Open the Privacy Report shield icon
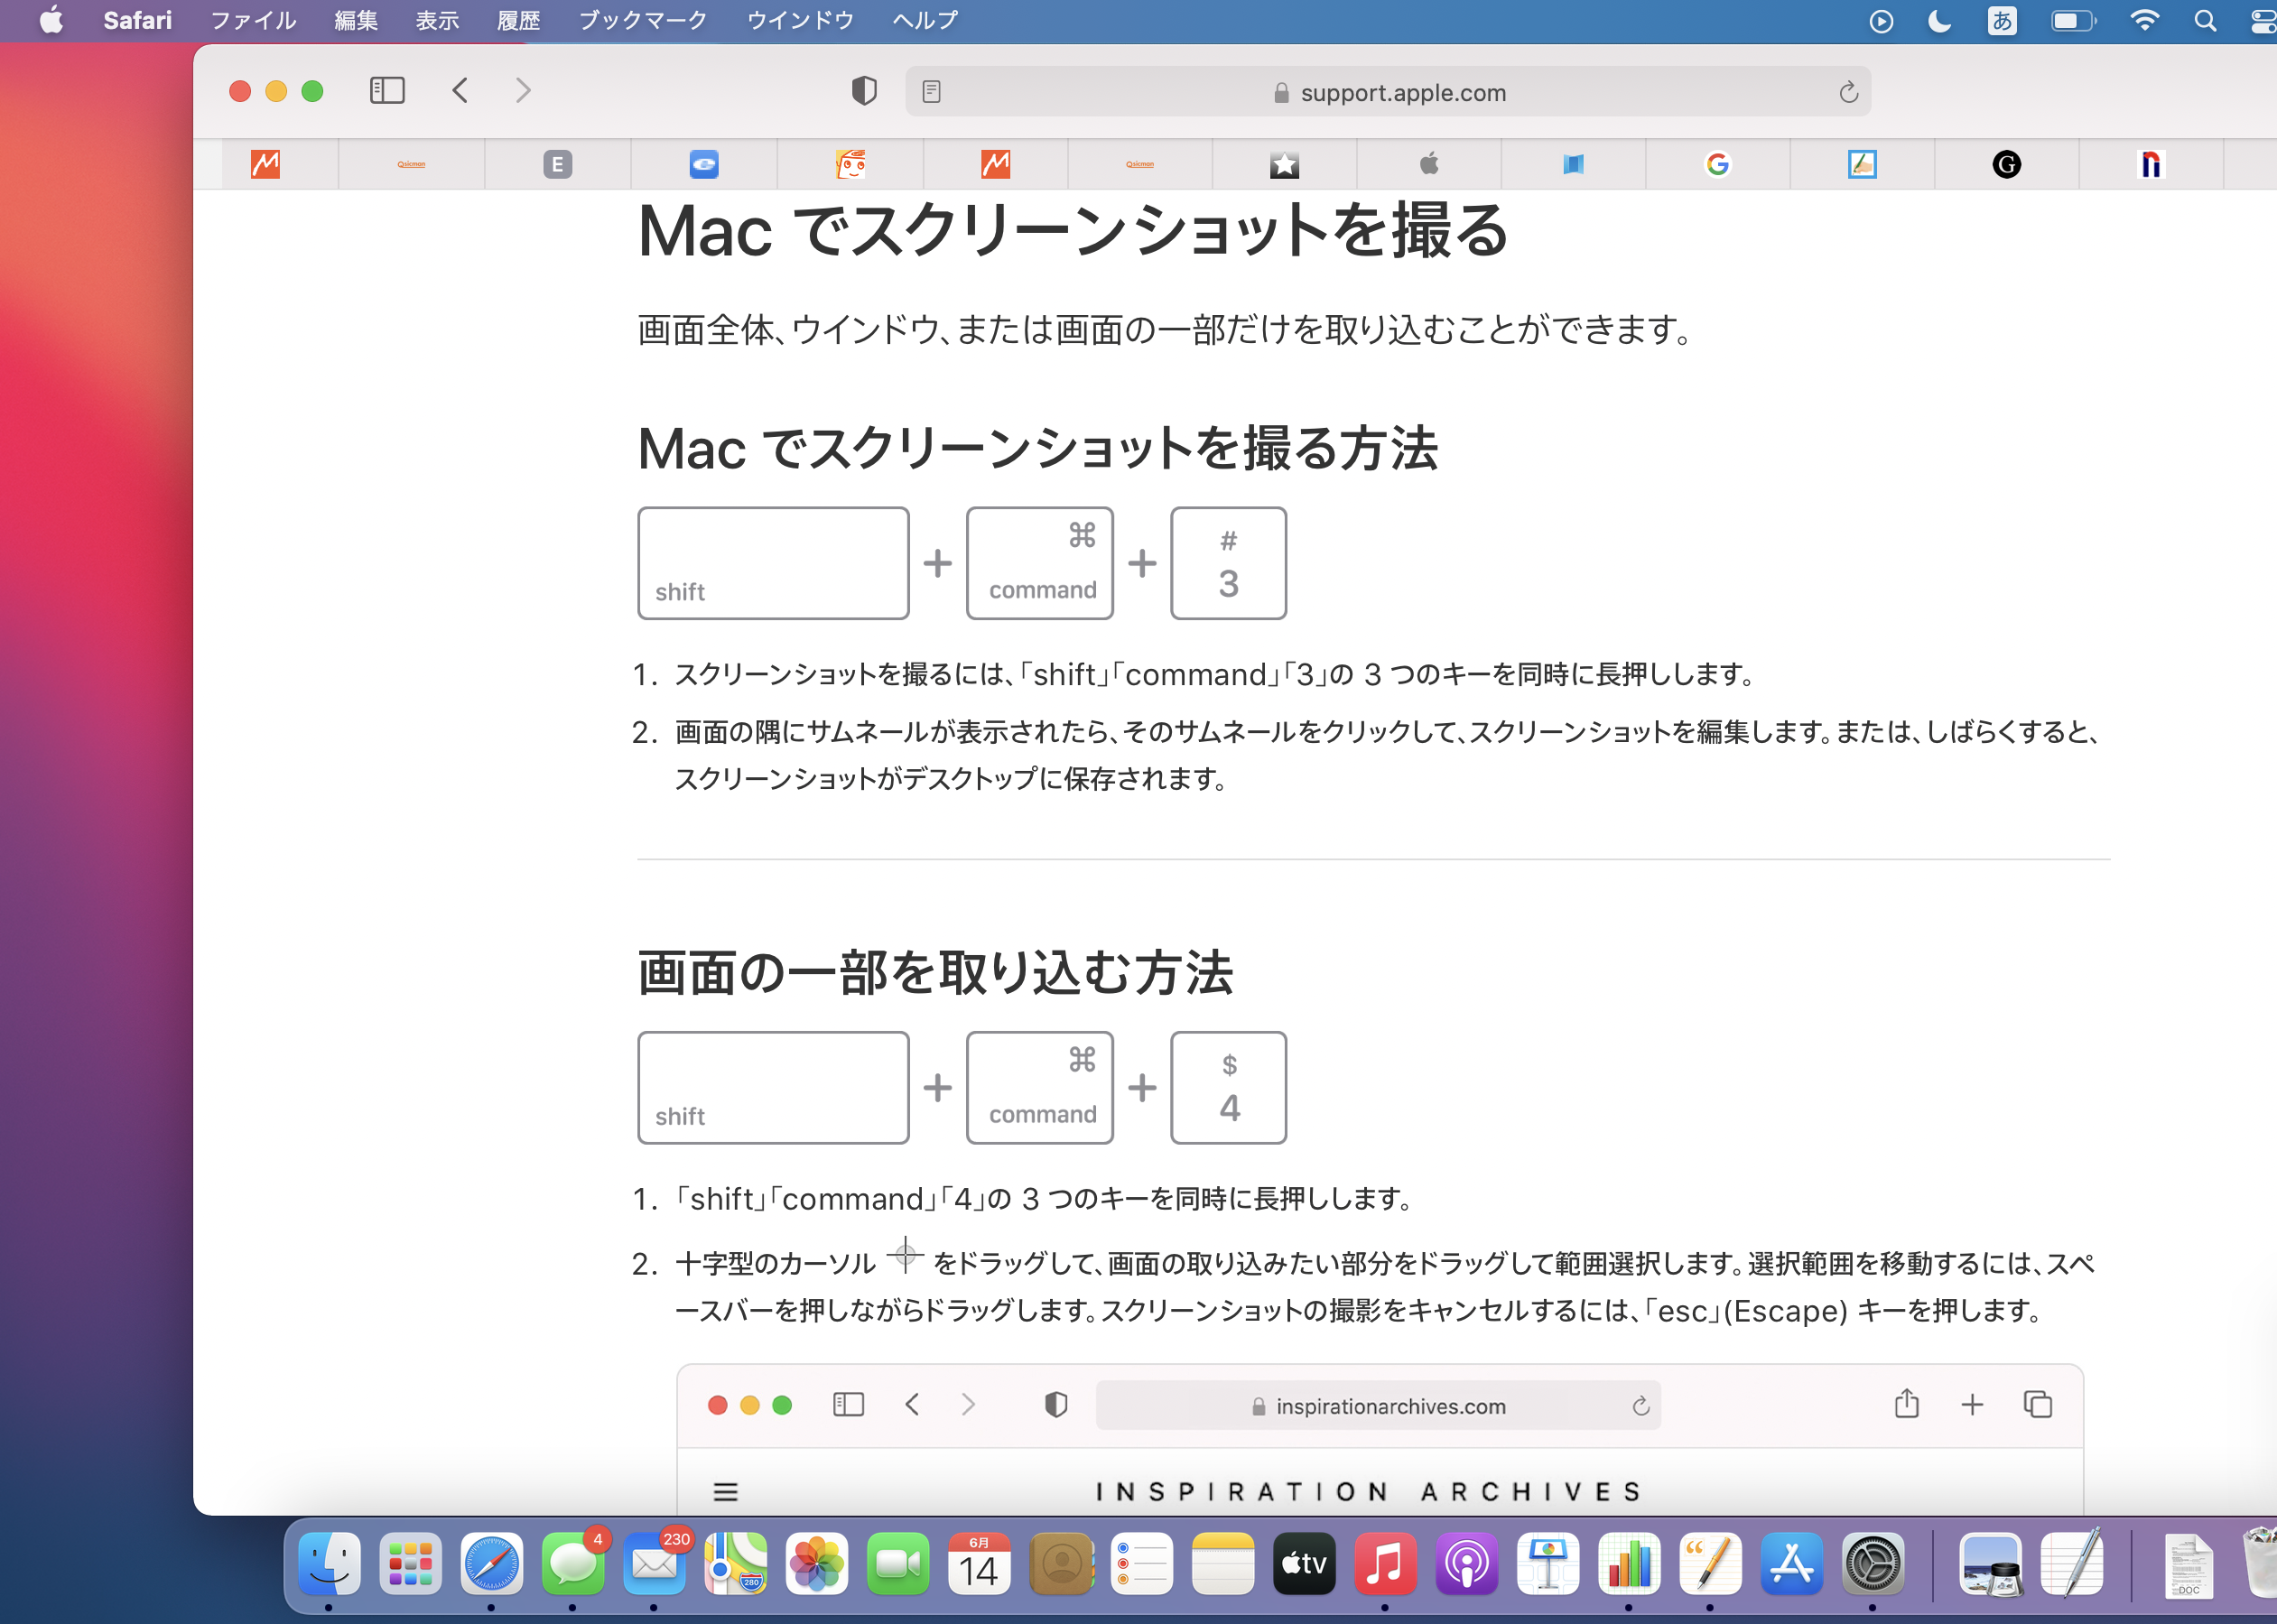 [864, 91]
